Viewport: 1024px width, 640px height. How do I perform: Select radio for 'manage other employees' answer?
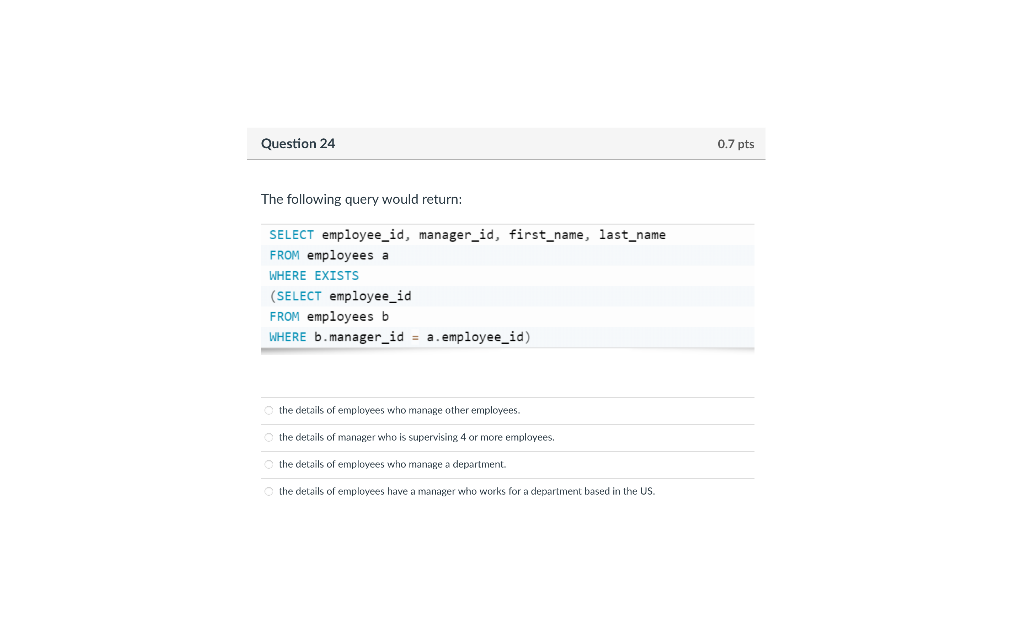coord(268,411)
